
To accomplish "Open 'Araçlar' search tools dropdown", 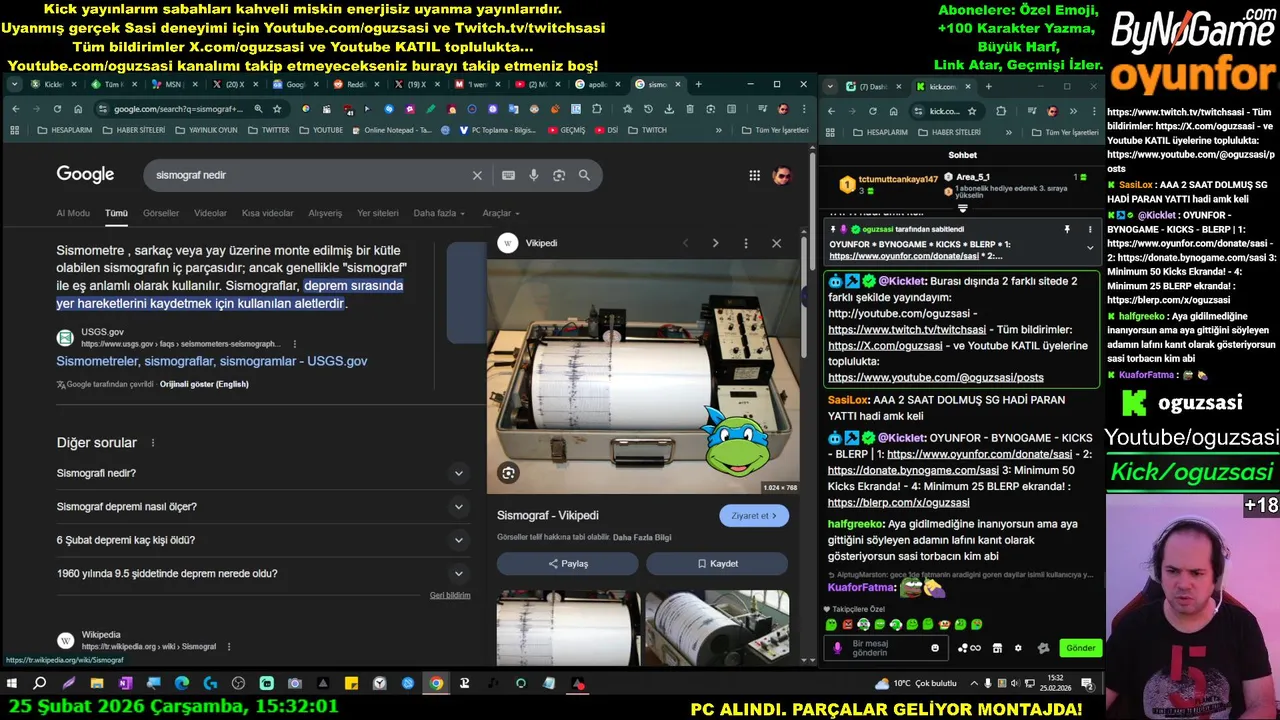I will coord(501,213).
